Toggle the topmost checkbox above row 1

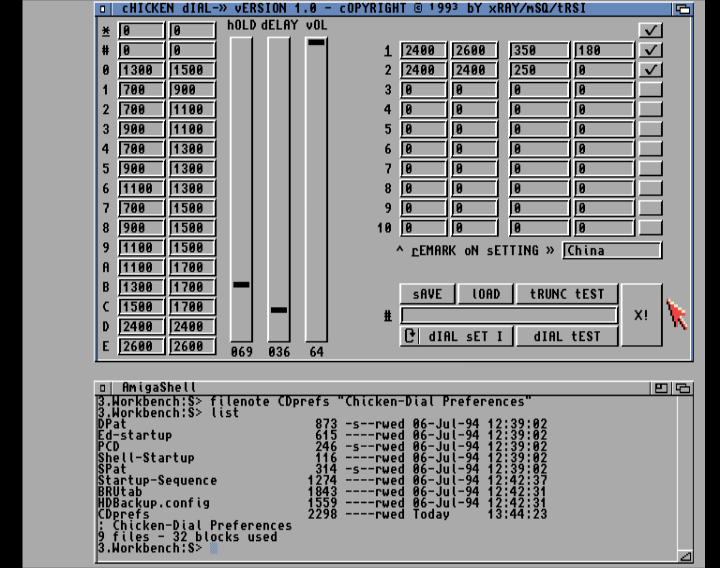point(651,30)
